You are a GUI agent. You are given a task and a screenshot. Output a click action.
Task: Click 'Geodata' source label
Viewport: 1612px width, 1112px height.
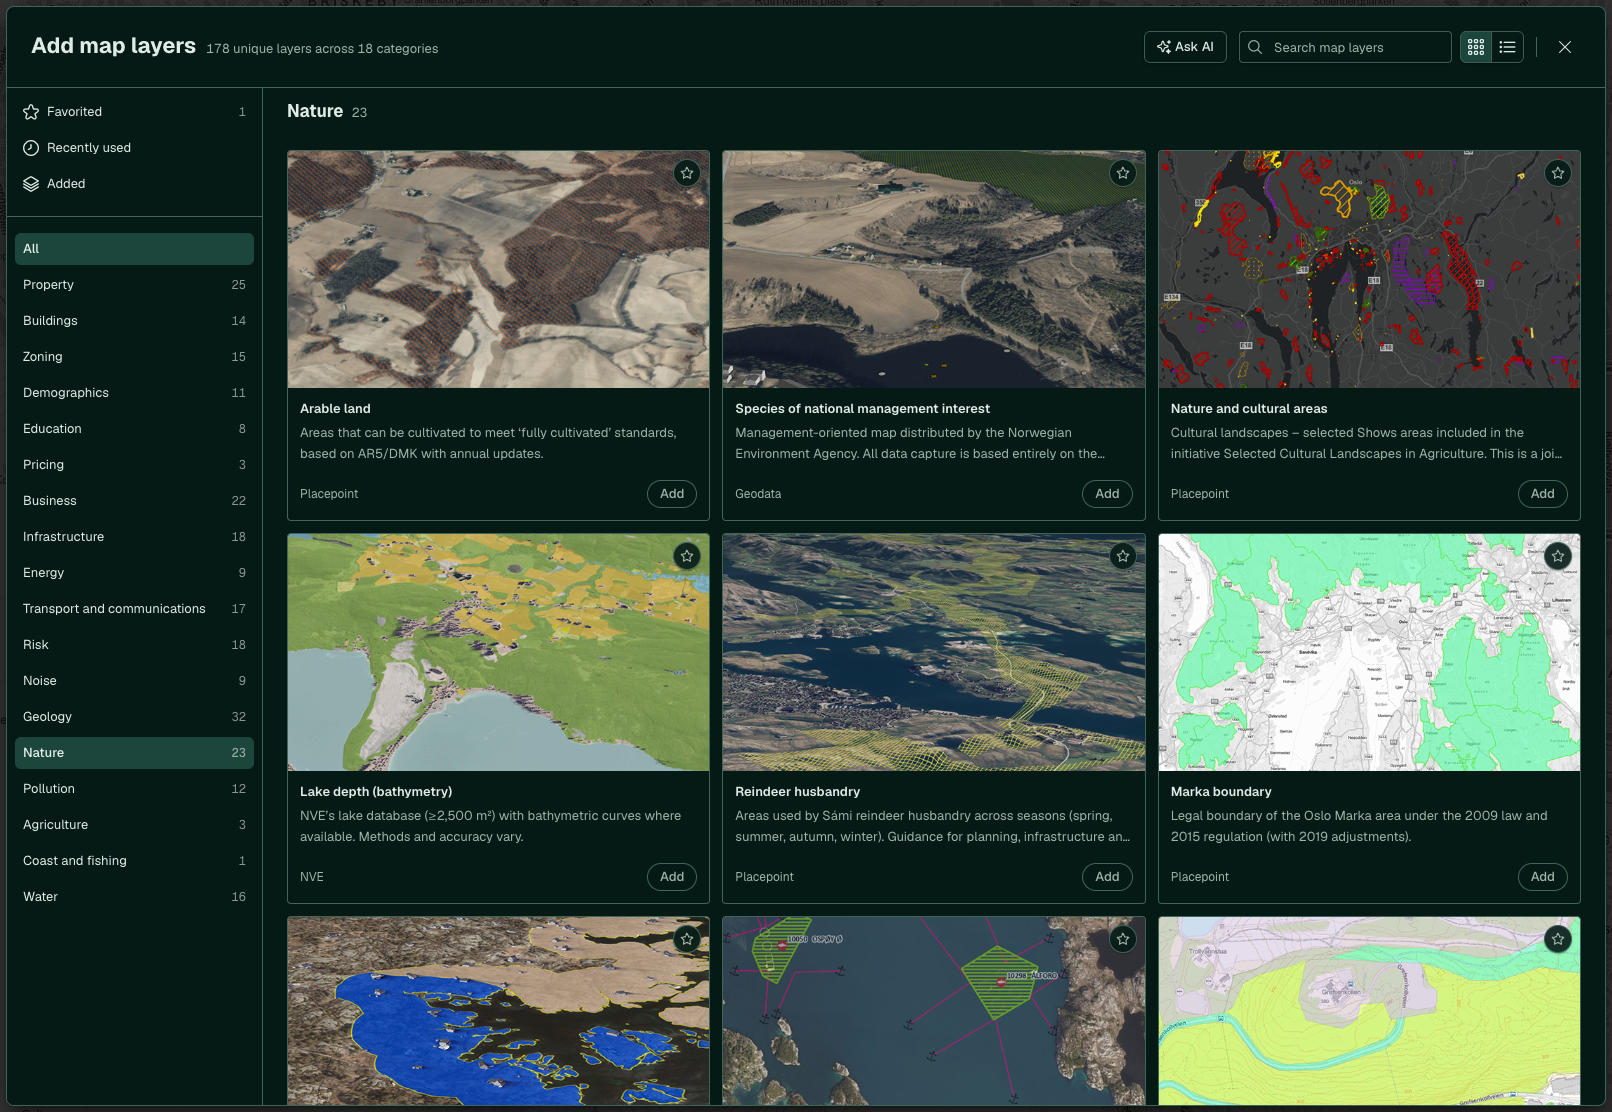click(x=758, y=494)
